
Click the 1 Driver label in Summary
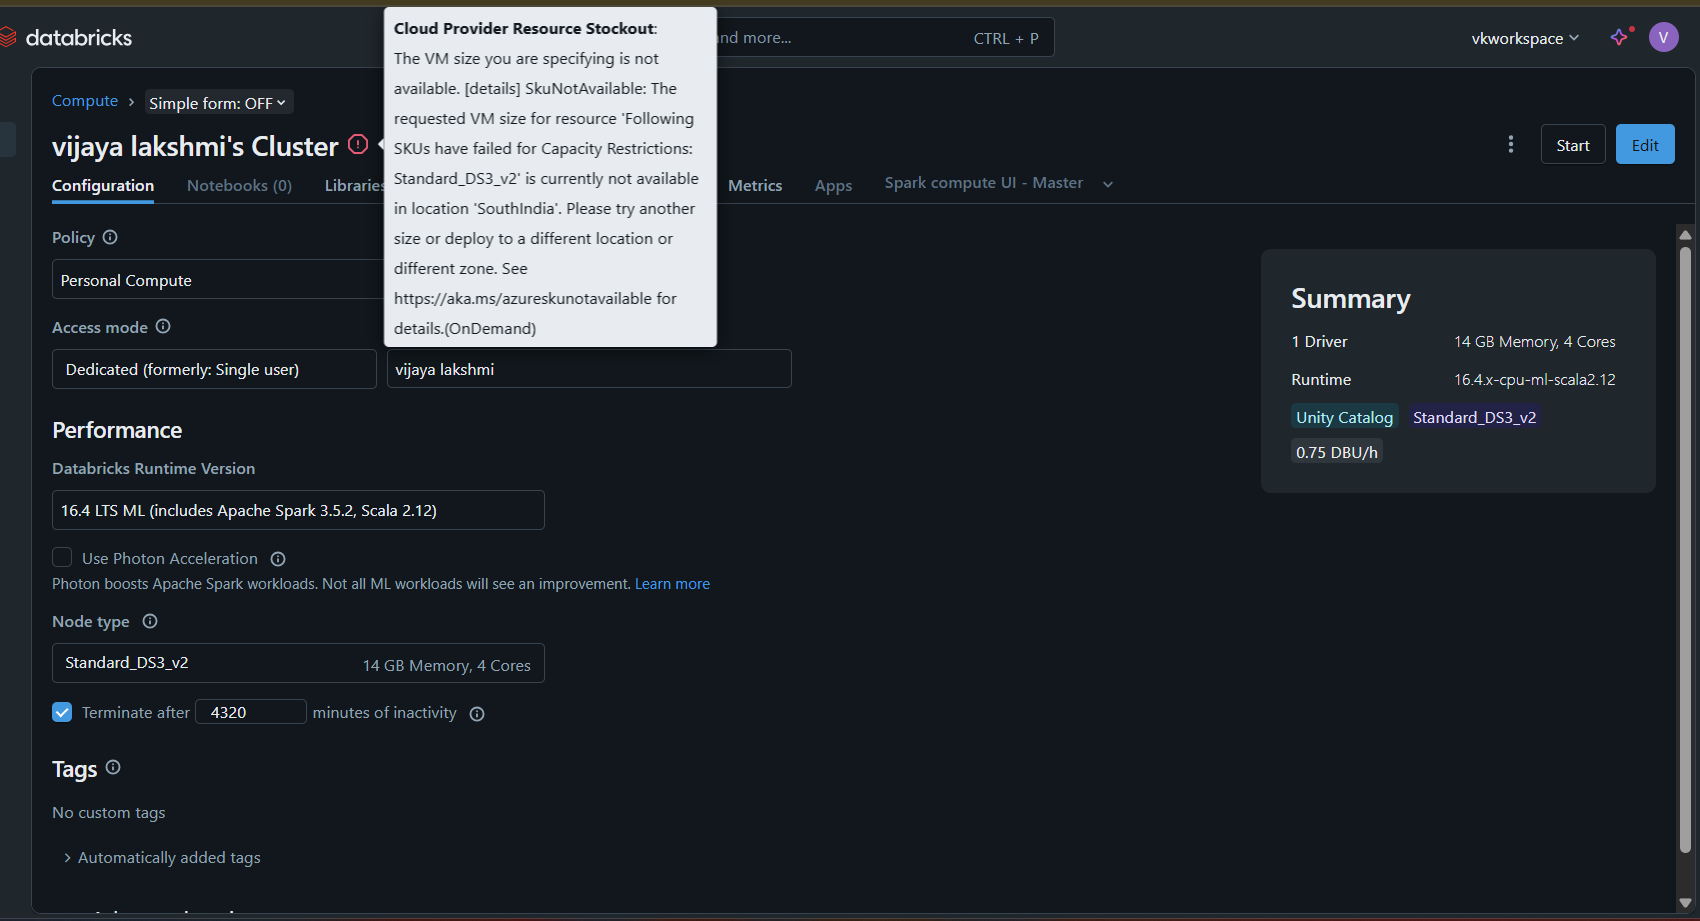[1319, 342]
